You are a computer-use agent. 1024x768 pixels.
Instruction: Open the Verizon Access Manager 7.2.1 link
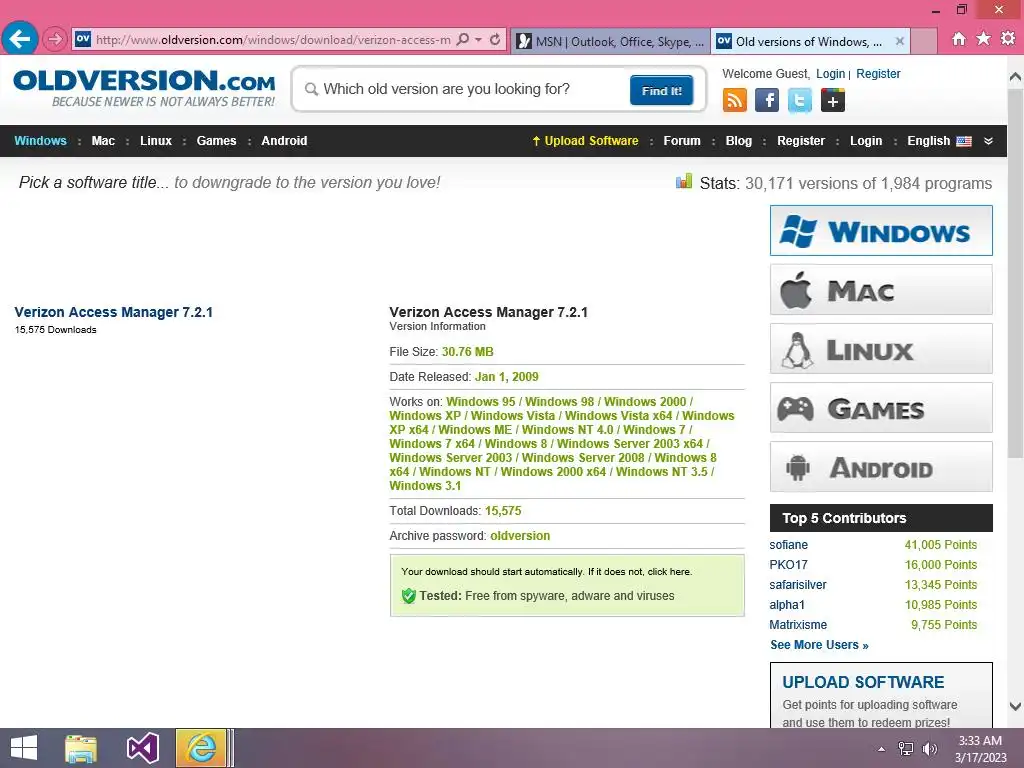pyautogui.click(x=114, y=312)
